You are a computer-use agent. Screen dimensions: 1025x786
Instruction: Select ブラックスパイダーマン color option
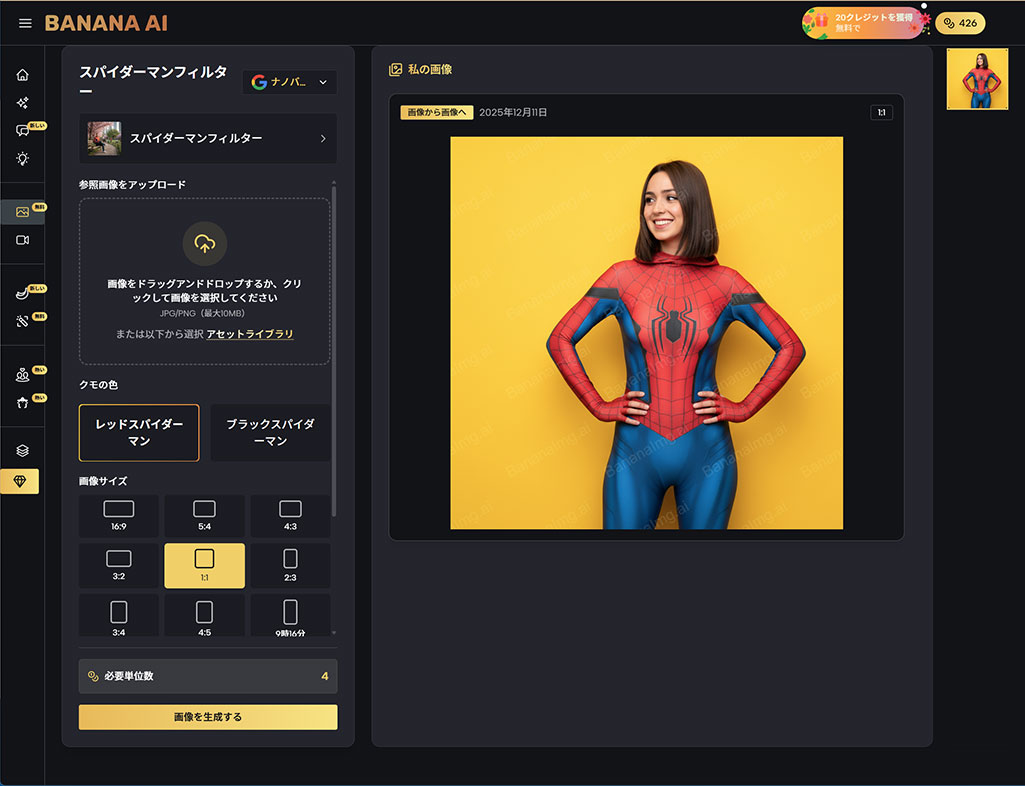click(x=270, y=432)
